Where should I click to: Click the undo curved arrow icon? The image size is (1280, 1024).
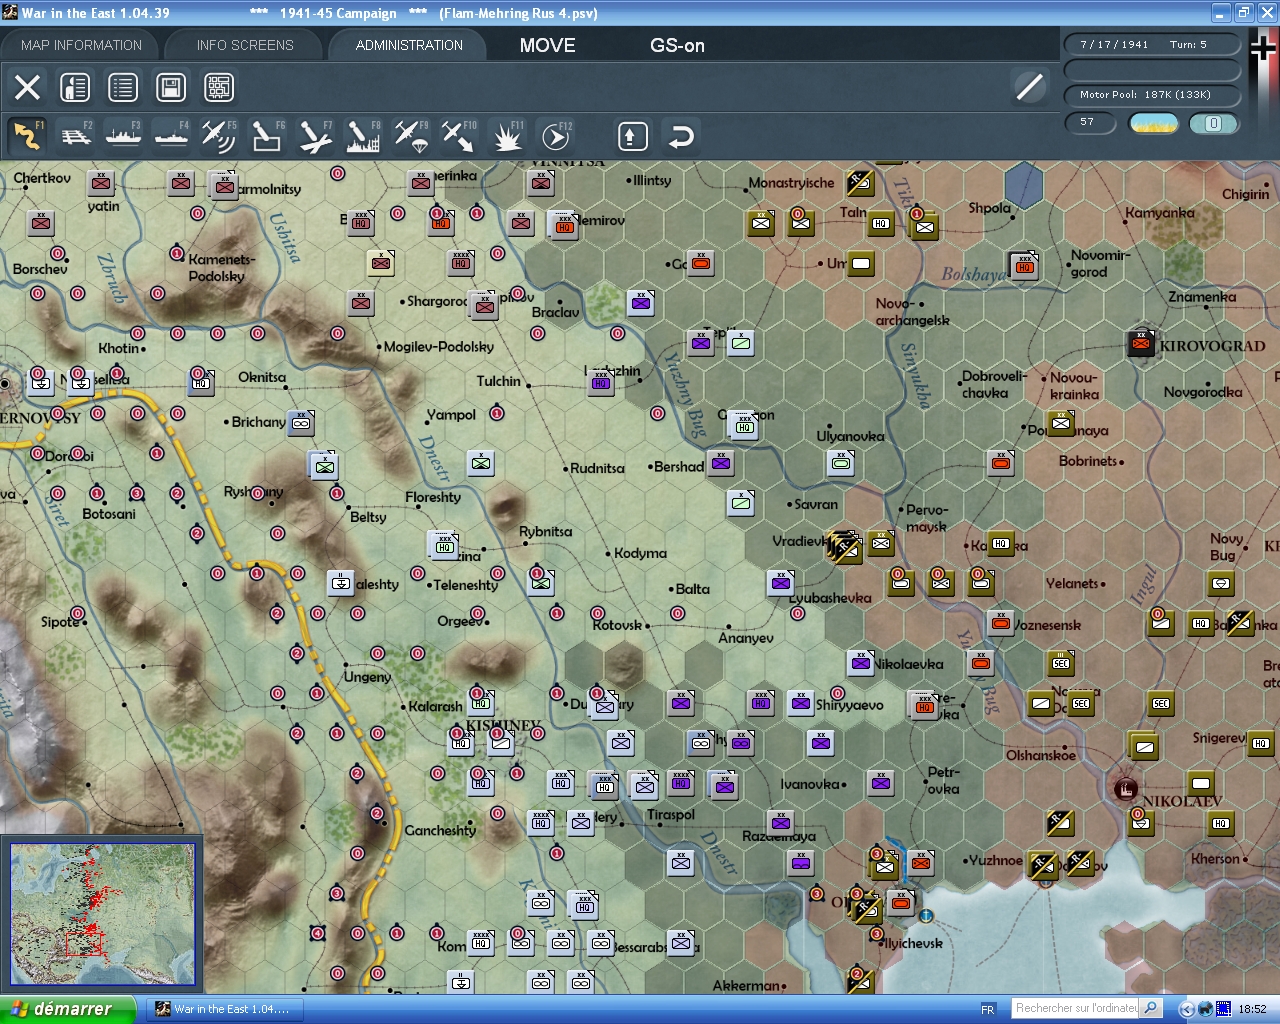681,136
